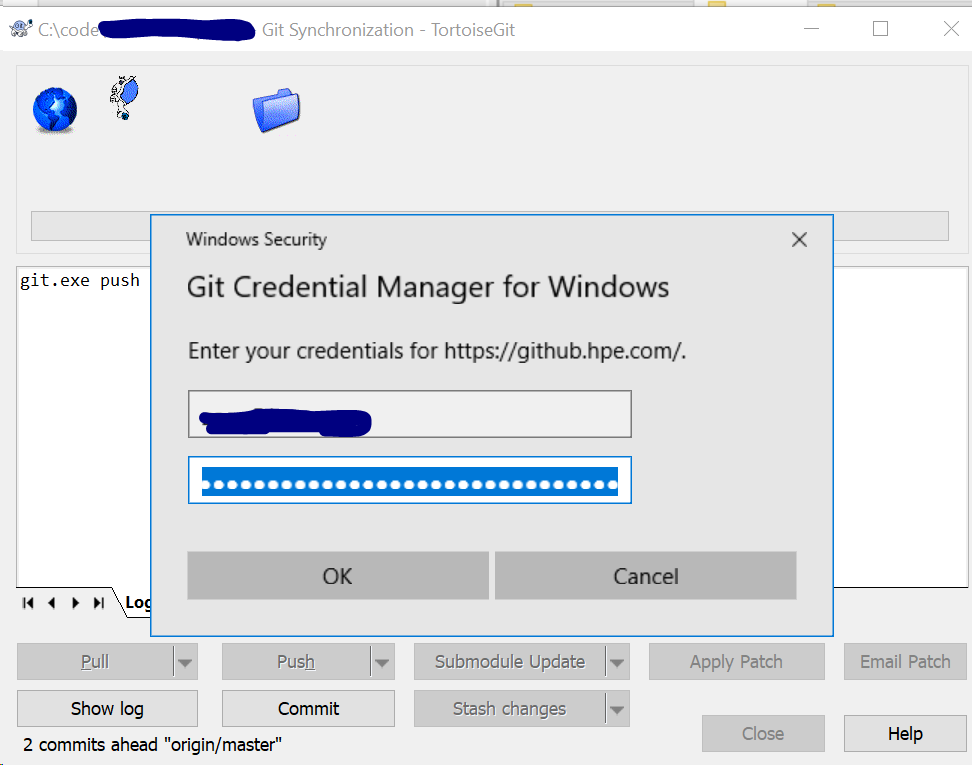Screen dimensions: 972x765
Task: Open the Push options dropdown arrow
Action: (381, 661)
